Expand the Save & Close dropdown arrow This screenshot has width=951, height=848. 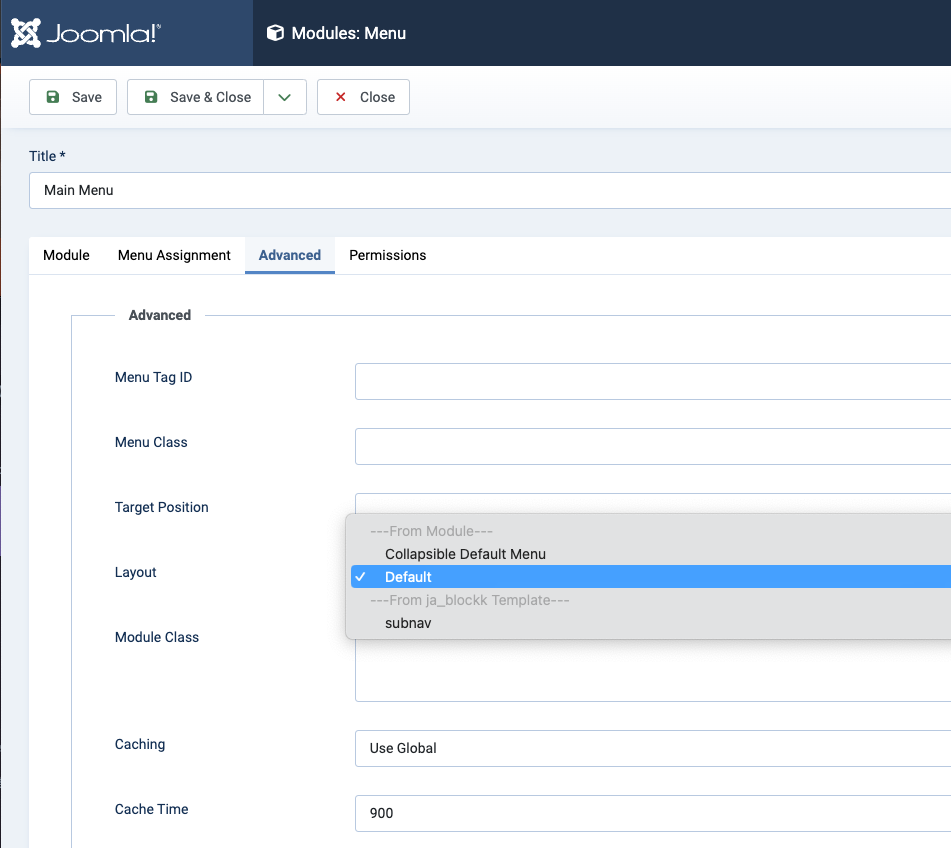(285, 97)
